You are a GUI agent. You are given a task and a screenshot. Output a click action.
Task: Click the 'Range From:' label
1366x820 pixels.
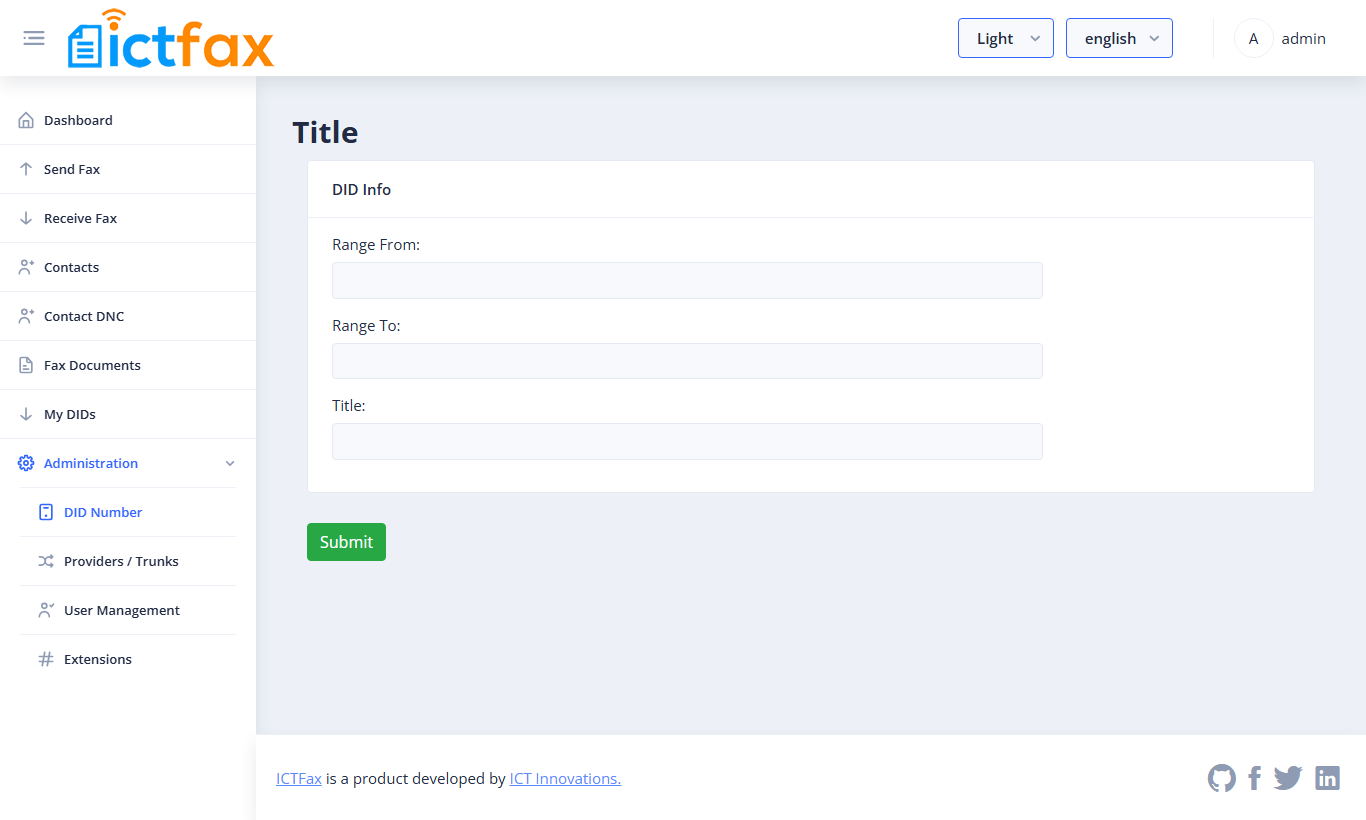pyautogui.click(x=376, y=244)
